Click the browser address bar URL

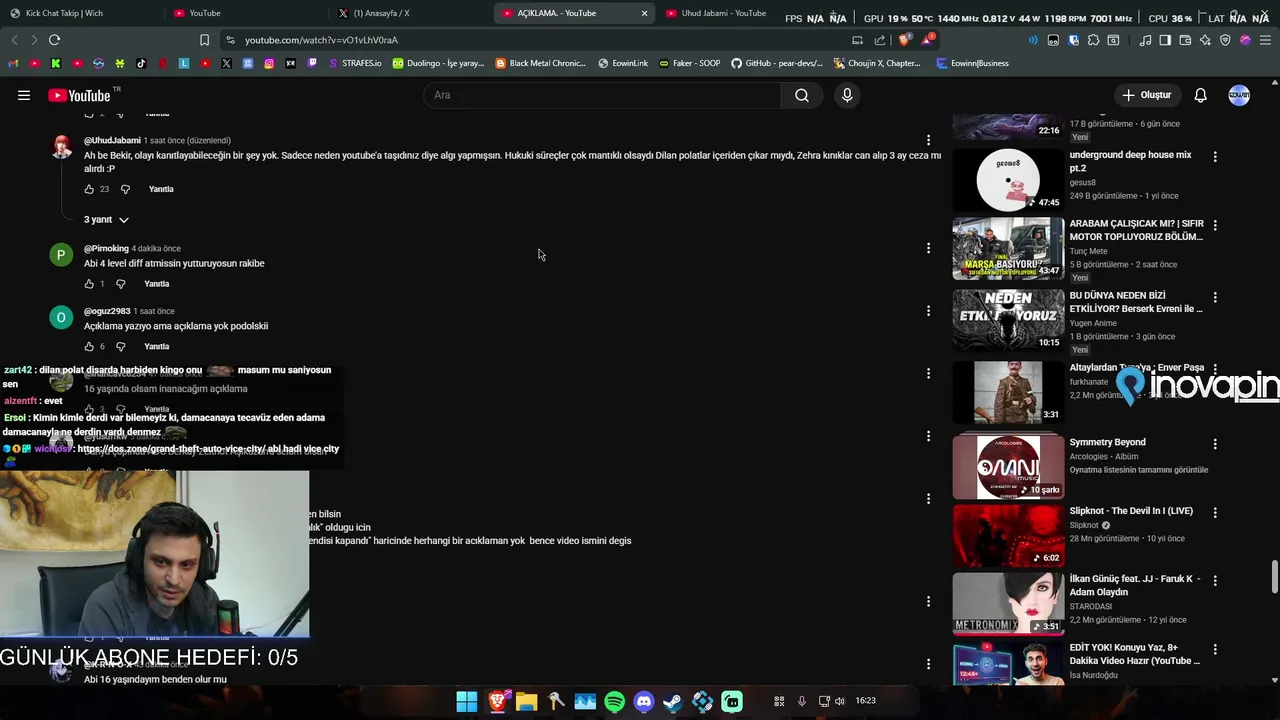point(321,40)
